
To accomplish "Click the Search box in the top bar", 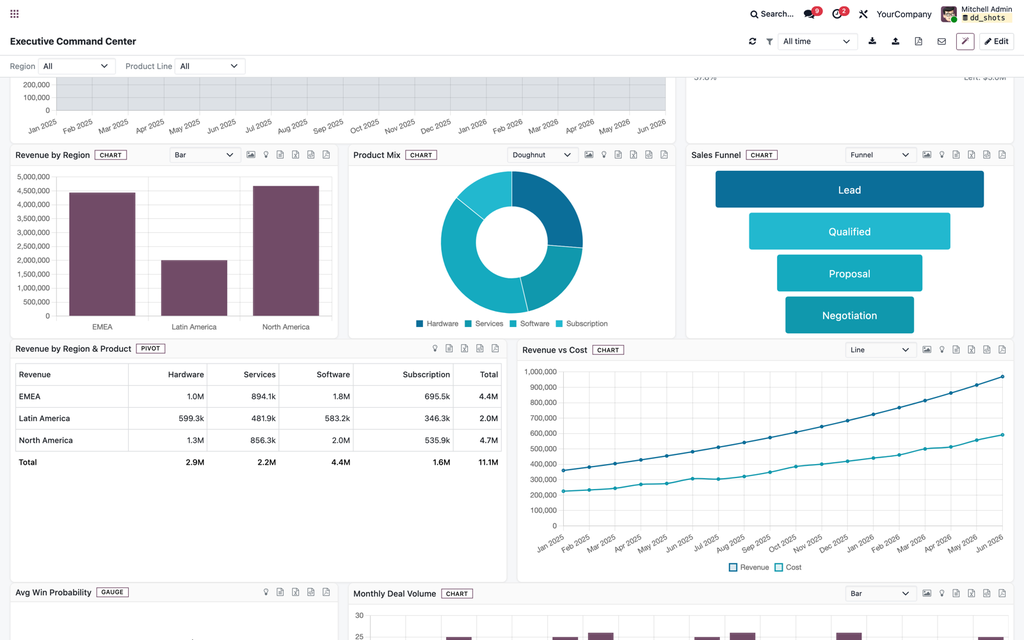I will click(772, 14).
